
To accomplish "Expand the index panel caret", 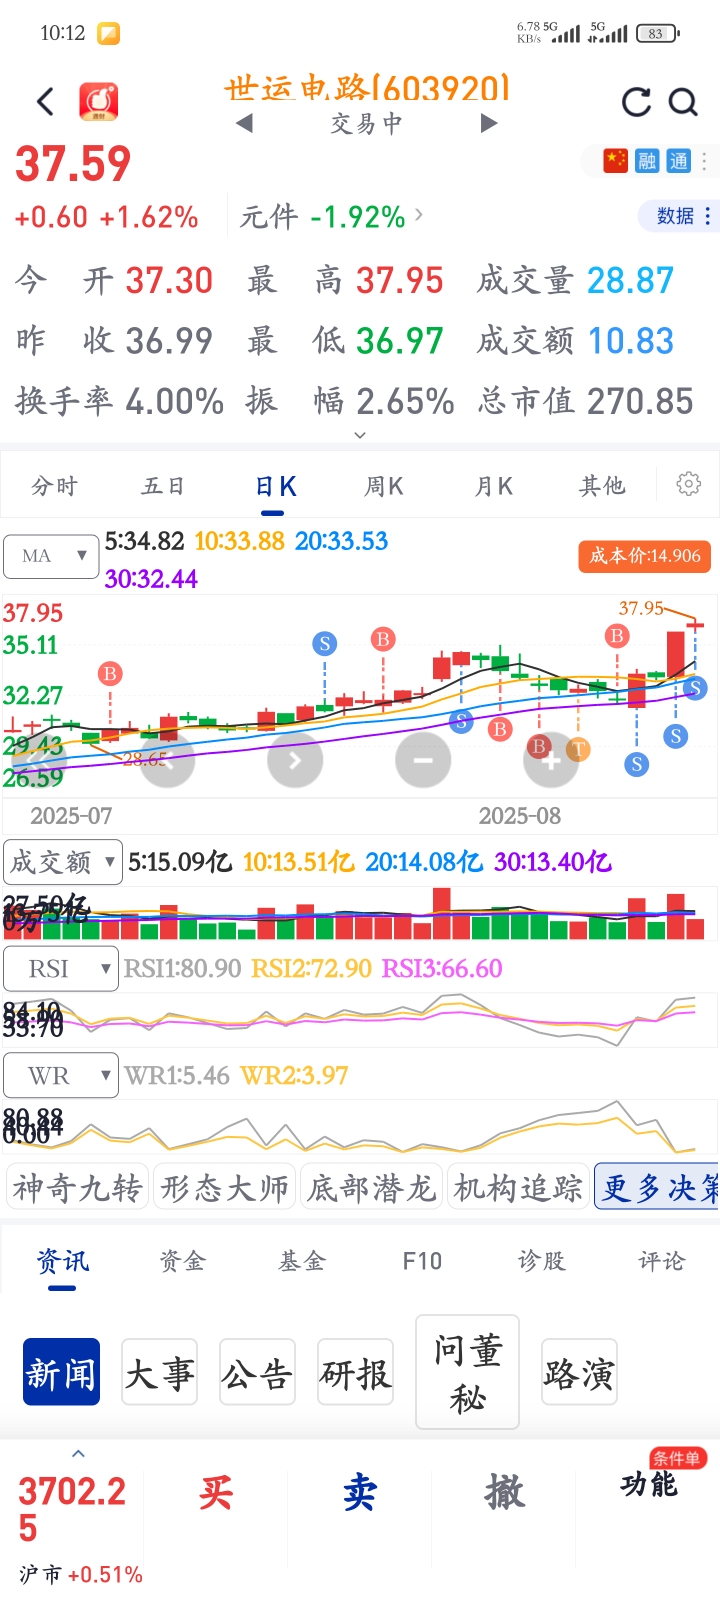I will pyautogui.click(x=79, y=1454).
